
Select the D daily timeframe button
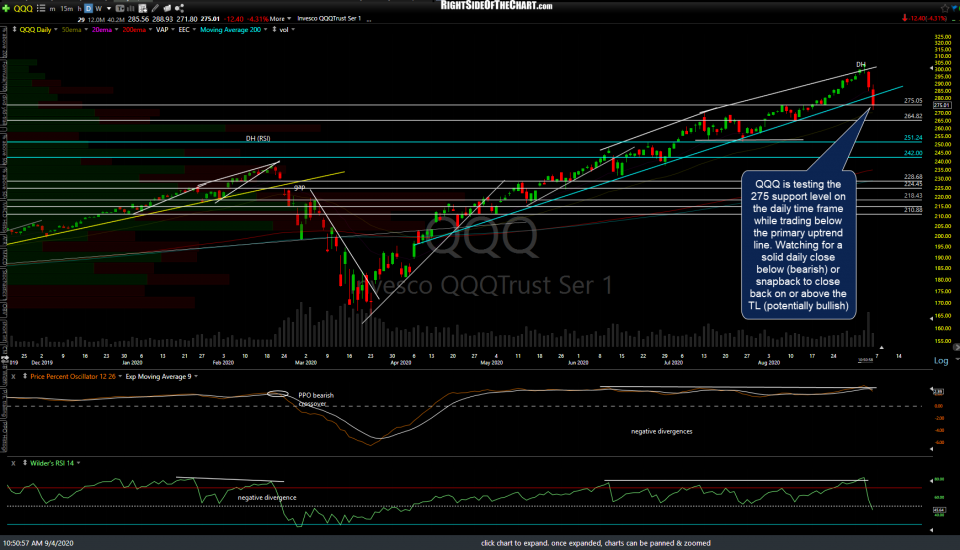tap(88, 9)
